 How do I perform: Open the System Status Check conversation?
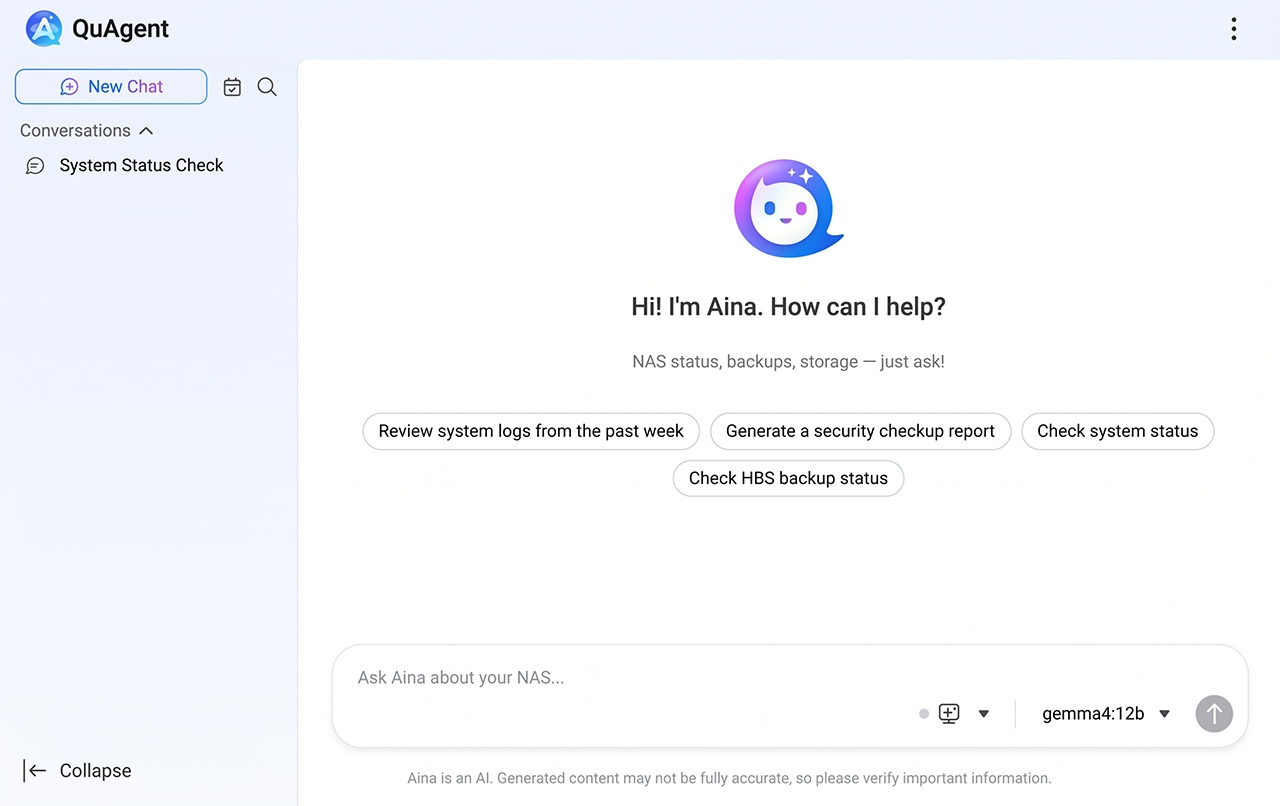[141, 166]
